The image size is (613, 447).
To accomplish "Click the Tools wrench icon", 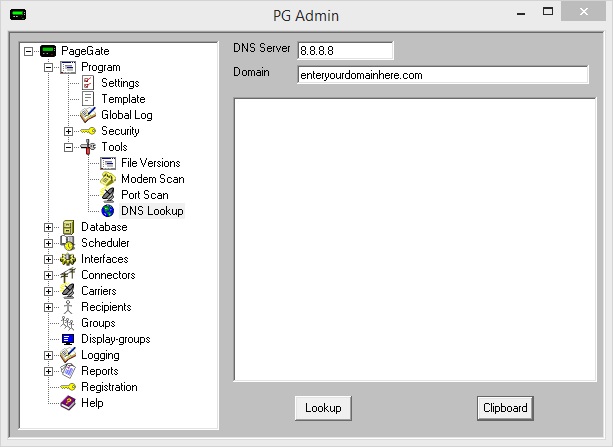I will pyautogui.click(x=88, y=147).
